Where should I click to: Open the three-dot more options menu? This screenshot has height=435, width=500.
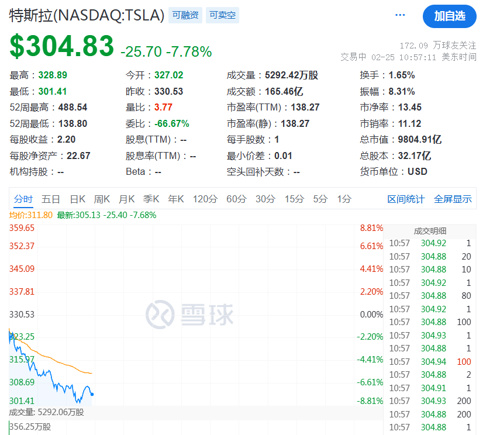coord(400,15)
